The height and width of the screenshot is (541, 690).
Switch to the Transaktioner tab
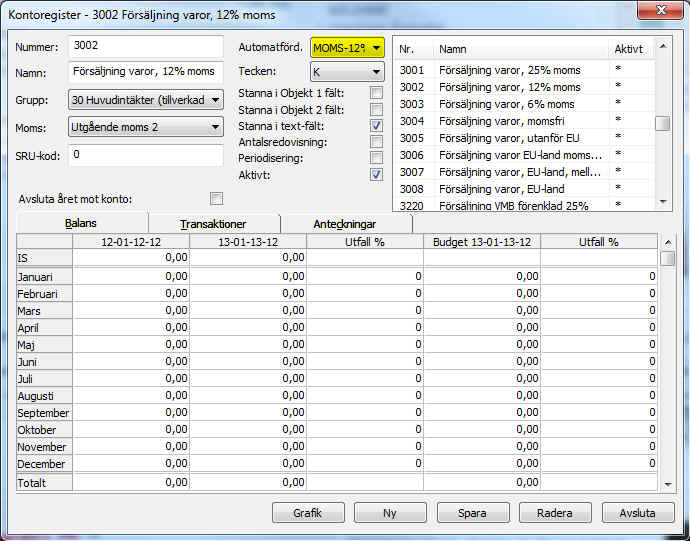(213, 224)
